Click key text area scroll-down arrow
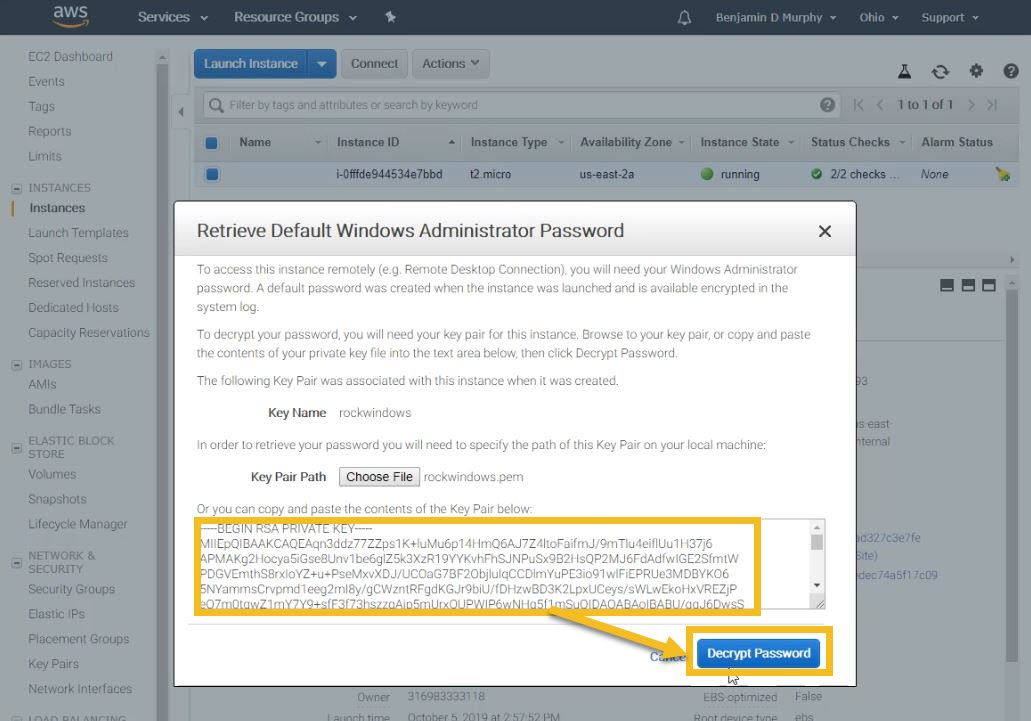Viewport: 1031px width, 721px height. (817, 585)
